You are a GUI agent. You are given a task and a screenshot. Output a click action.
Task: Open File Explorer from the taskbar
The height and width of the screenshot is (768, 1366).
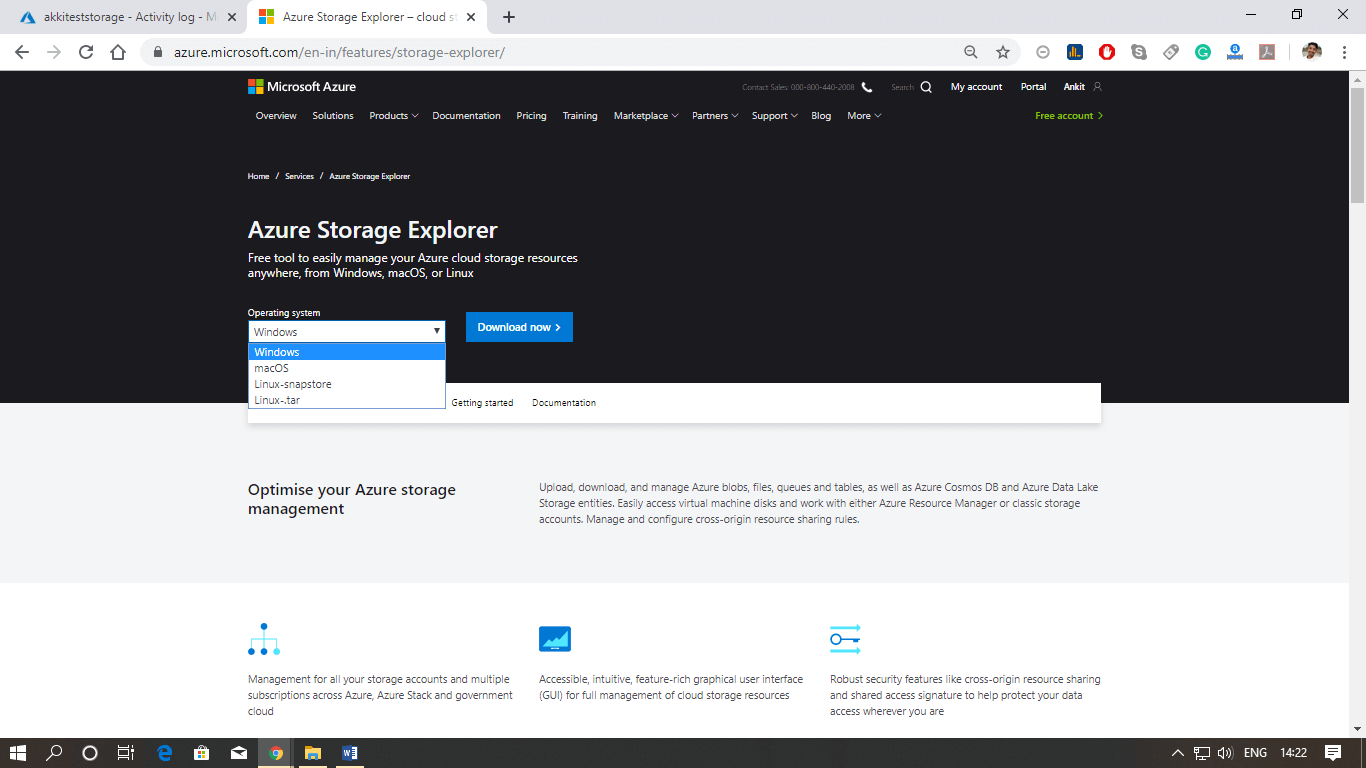[312, 753]
